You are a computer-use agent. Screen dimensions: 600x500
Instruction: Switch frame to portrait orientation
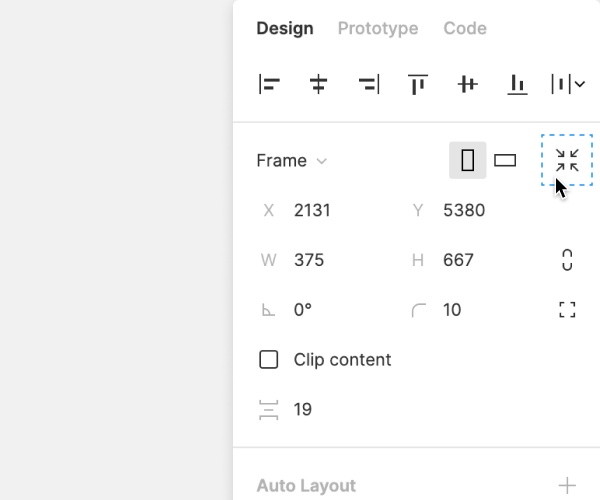click(467, 160)
